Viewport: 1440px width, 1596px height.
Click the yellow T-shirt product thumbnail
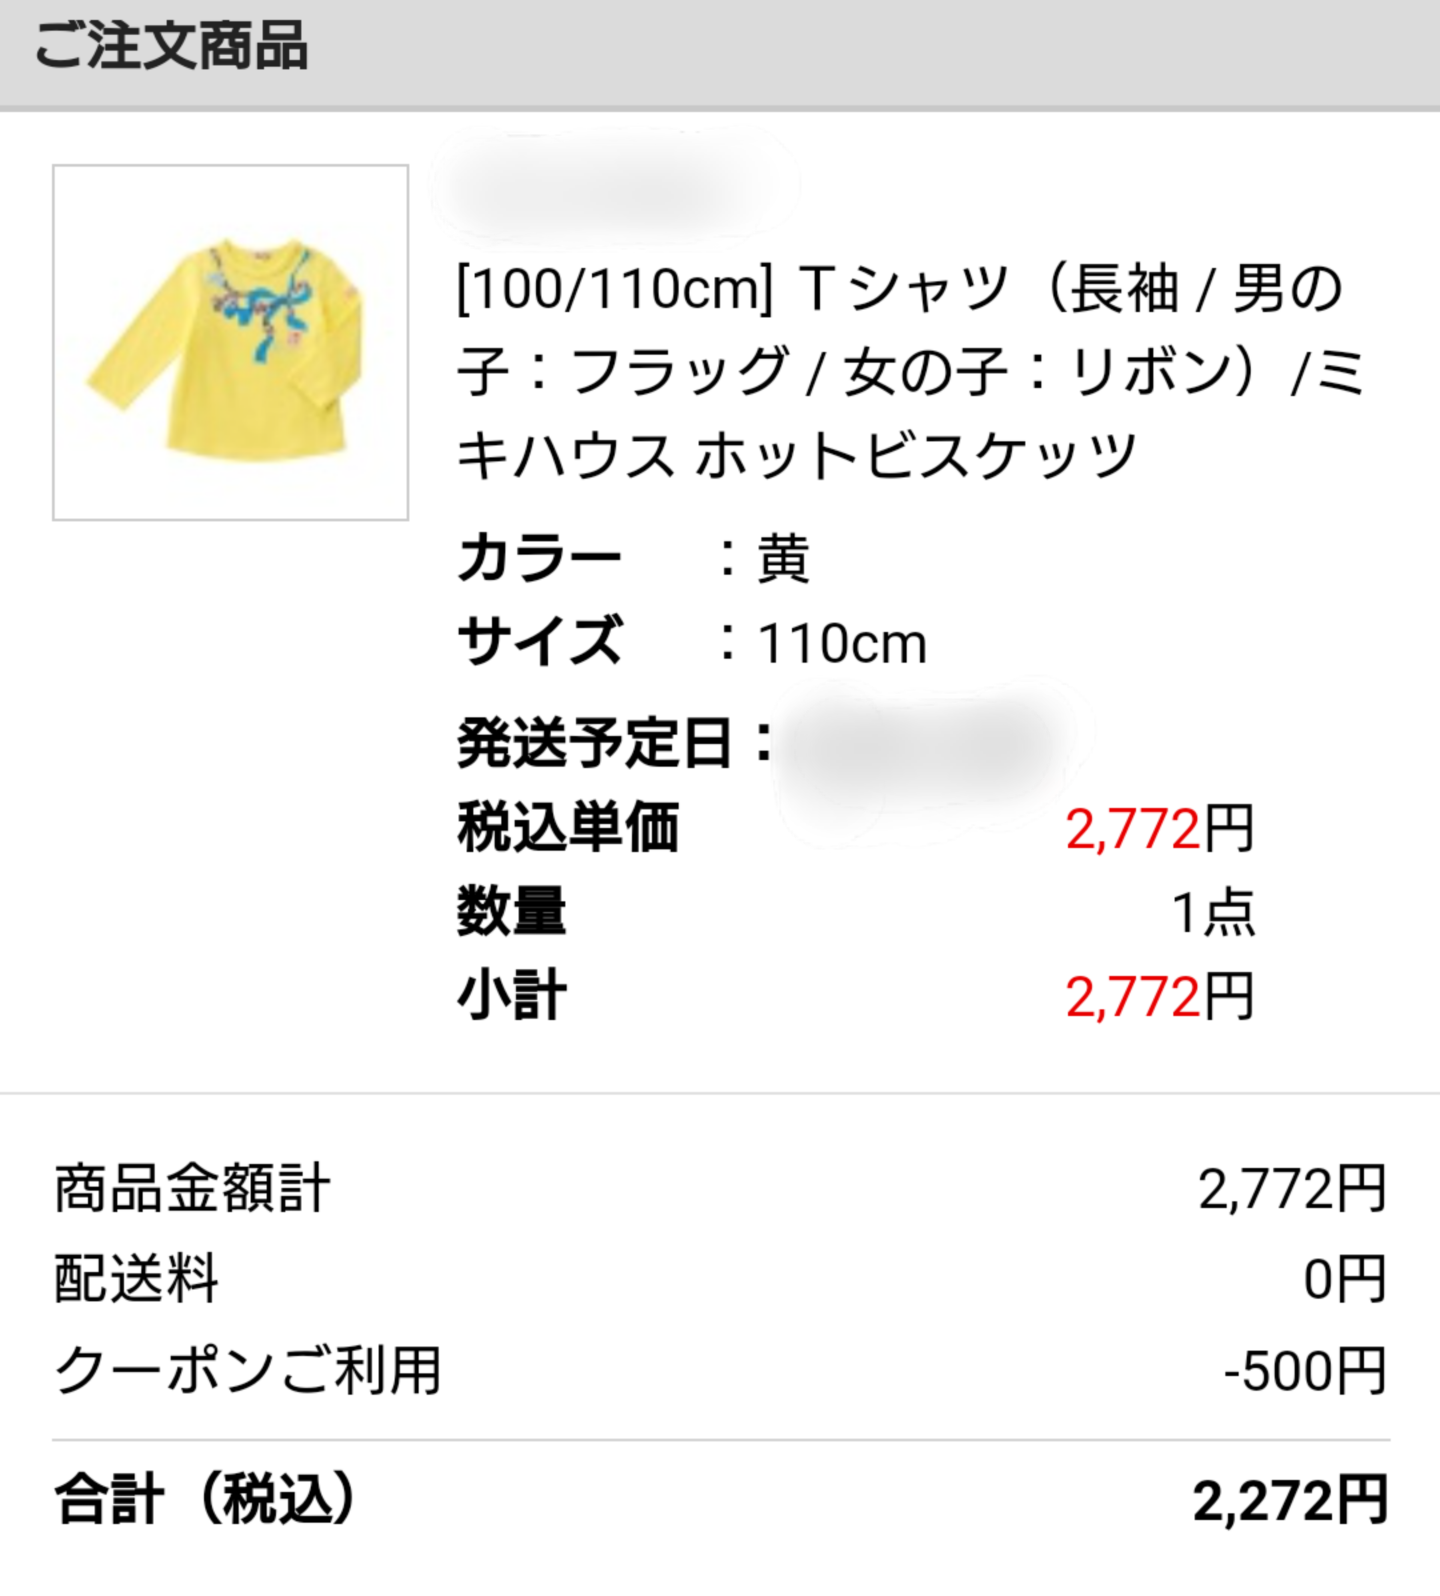click(x=230, y=342)
